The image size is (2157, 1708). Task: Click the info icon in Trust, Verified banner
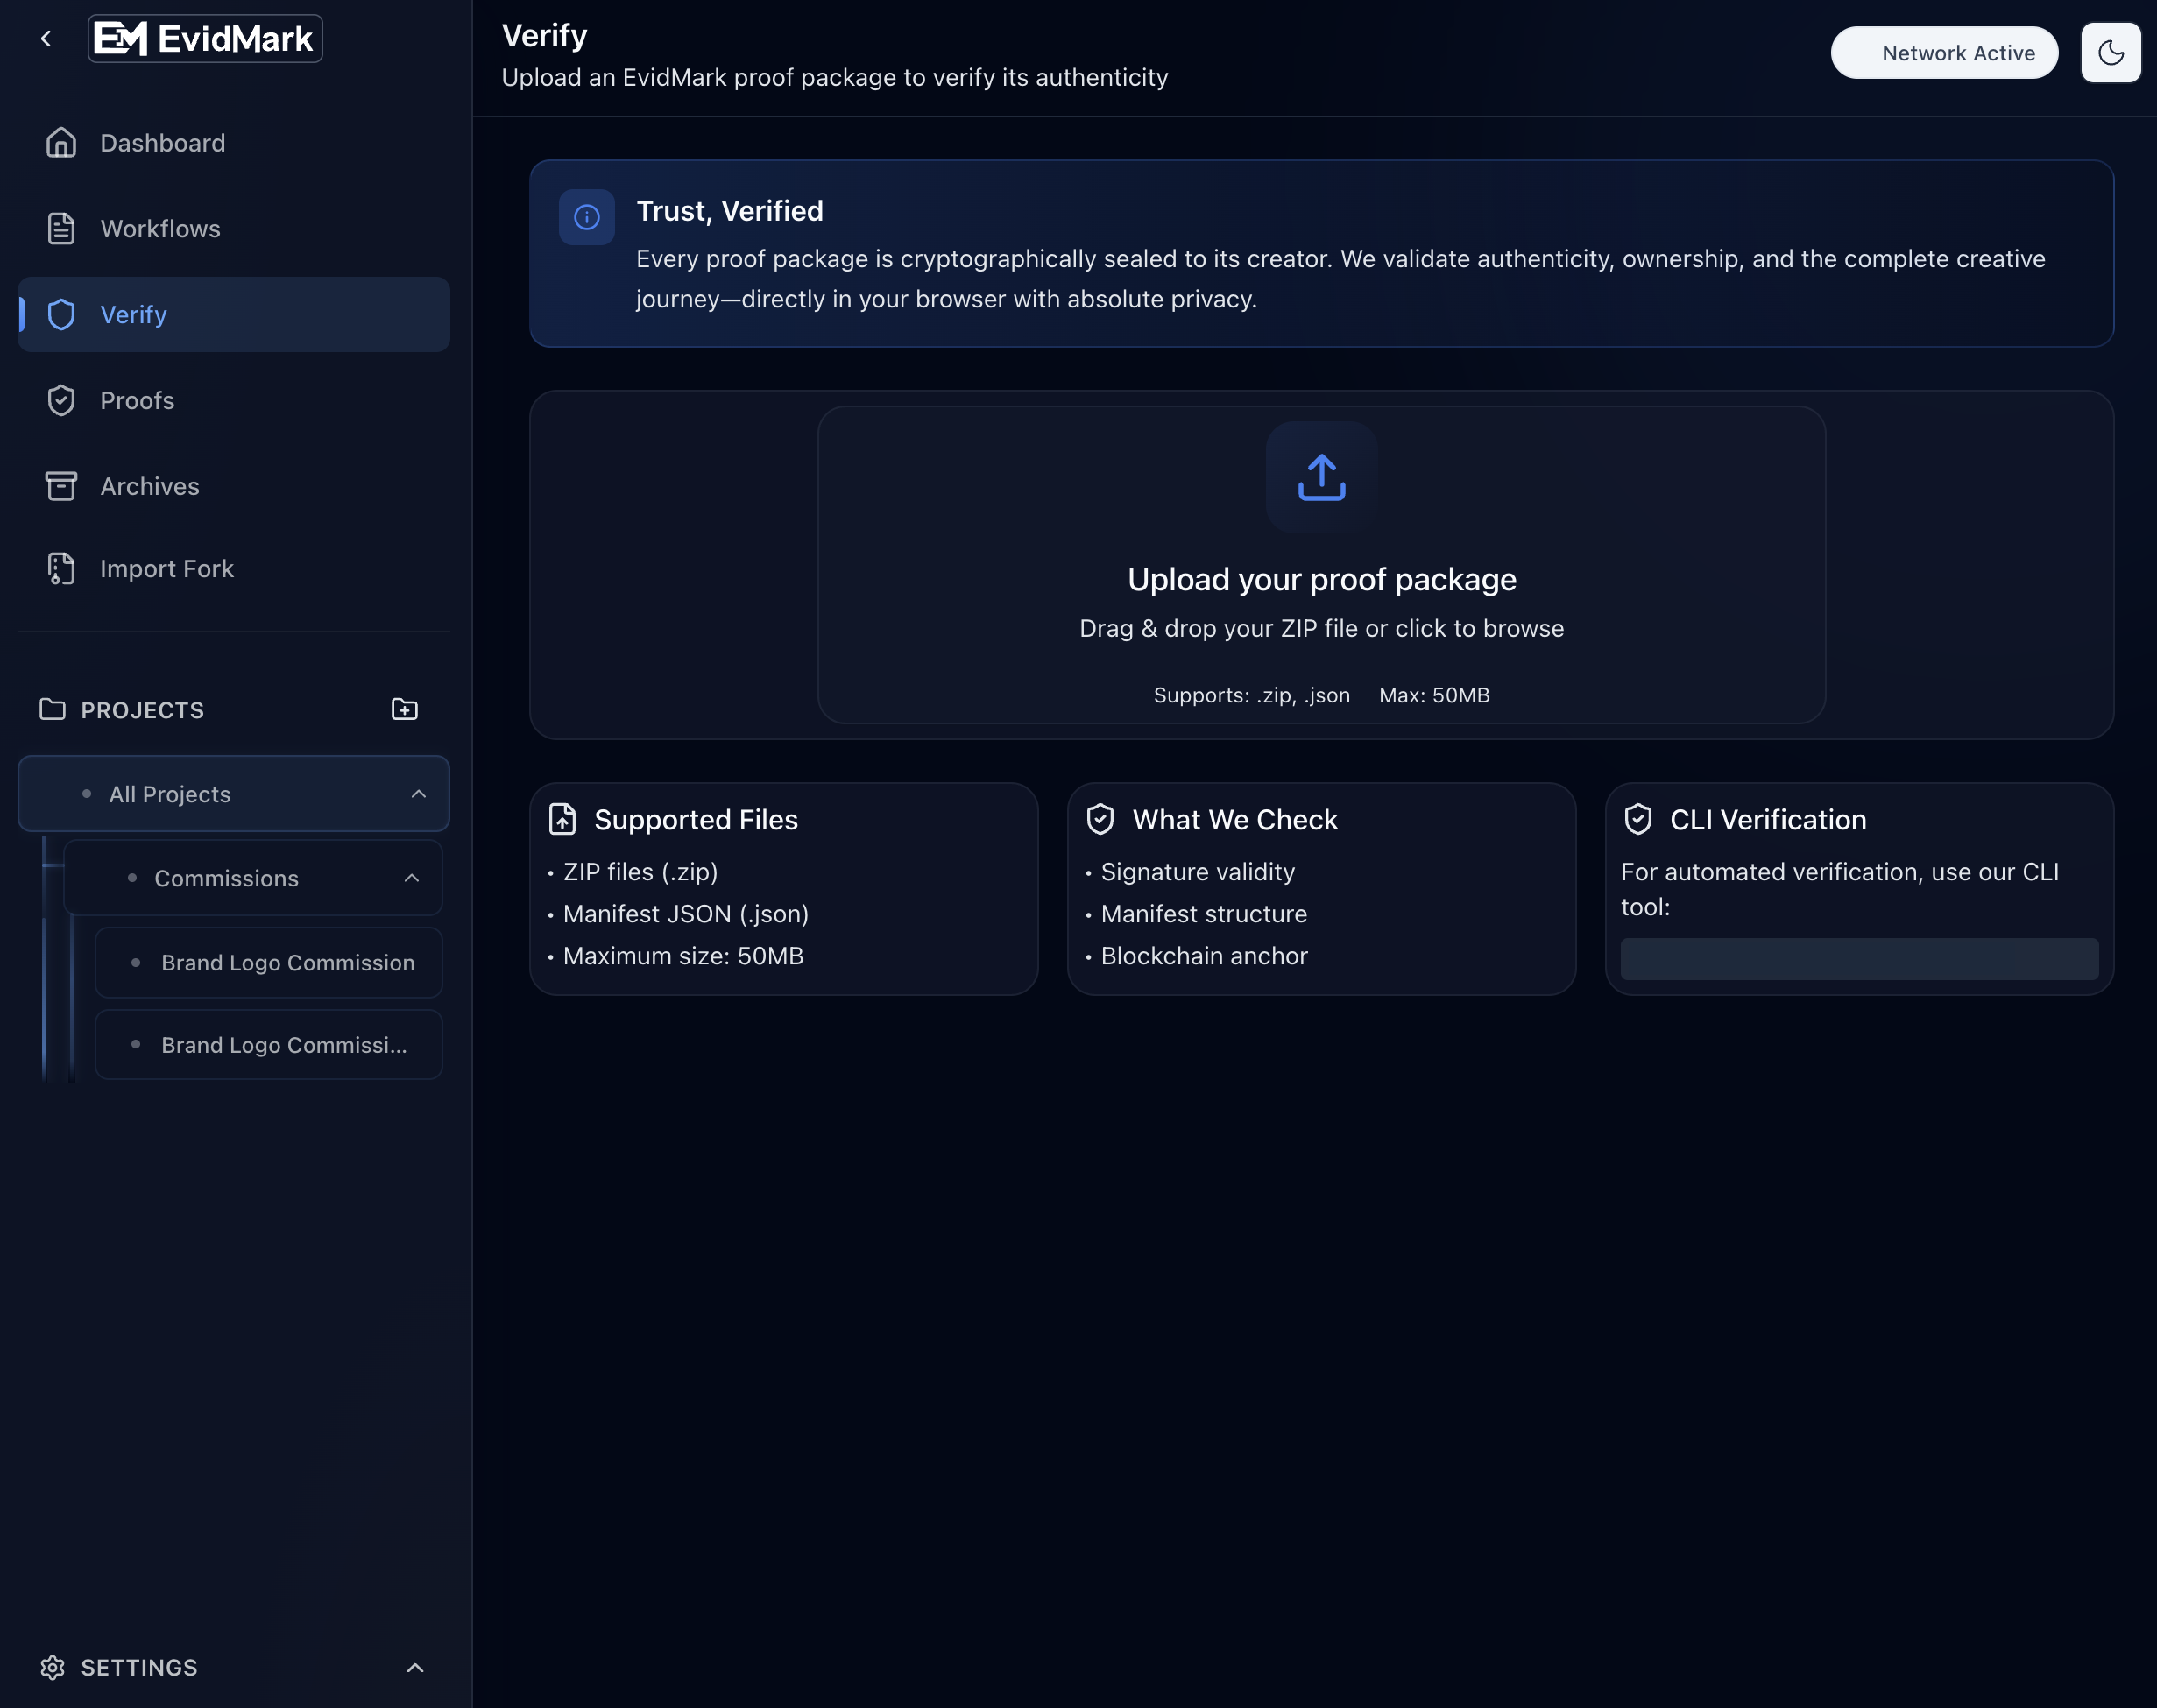[x=586, y=216]
